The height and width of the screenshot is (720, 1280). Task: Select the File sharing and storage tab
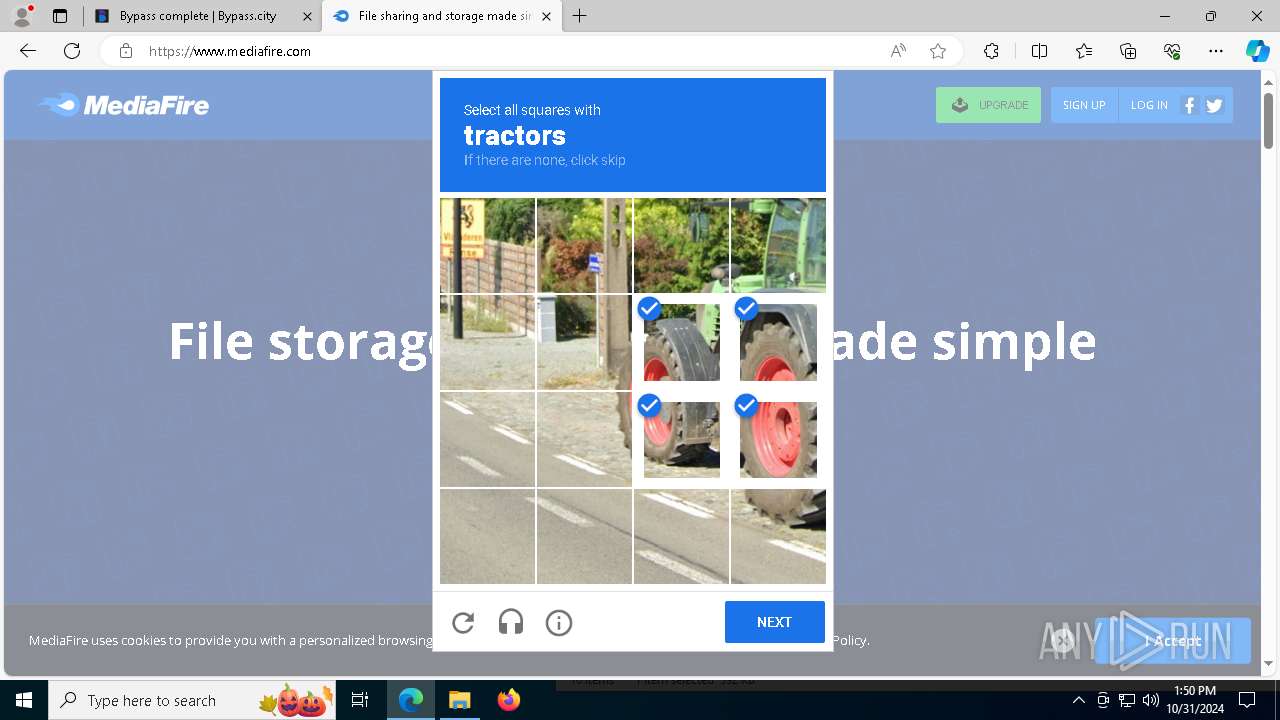click(445, 16)
